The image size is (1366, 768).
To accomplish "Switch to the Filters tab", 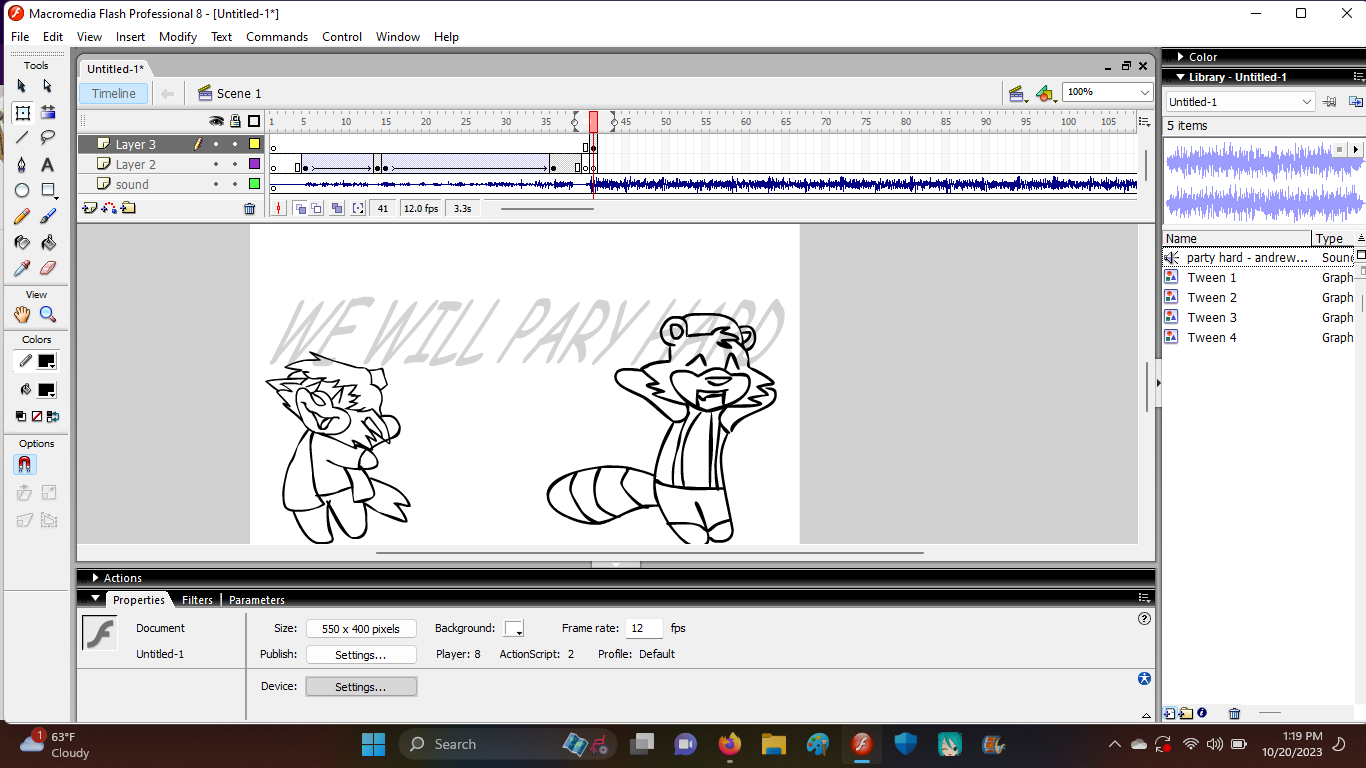I will pos(197,600).
